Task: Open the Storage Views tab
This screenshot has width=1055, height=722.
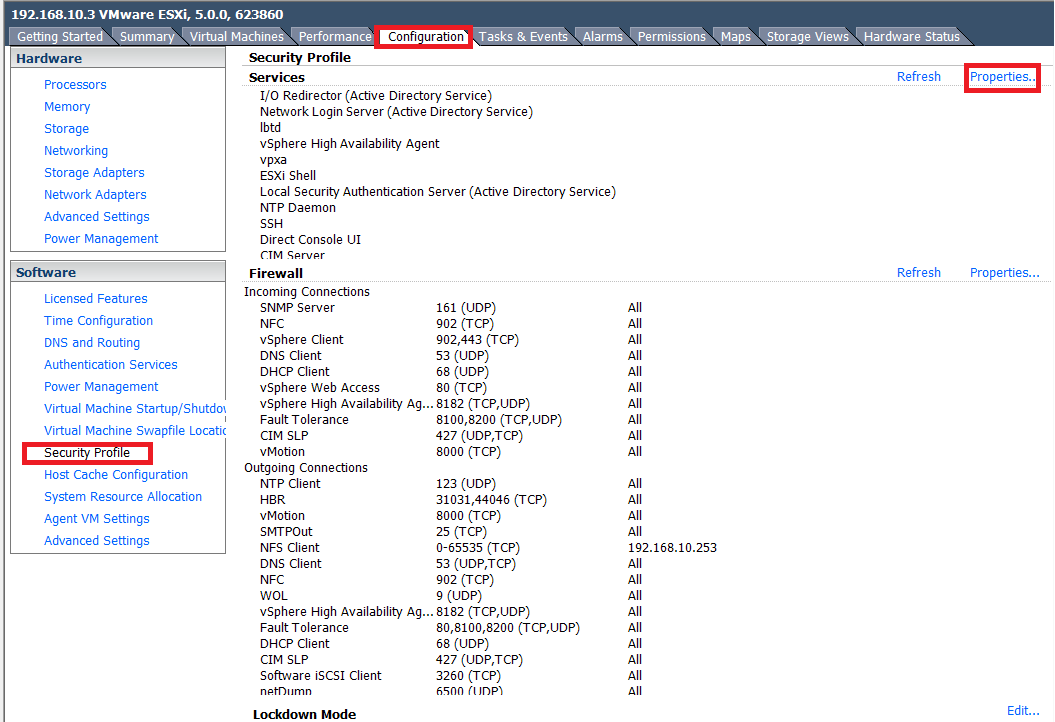Action: coord(807,36)
